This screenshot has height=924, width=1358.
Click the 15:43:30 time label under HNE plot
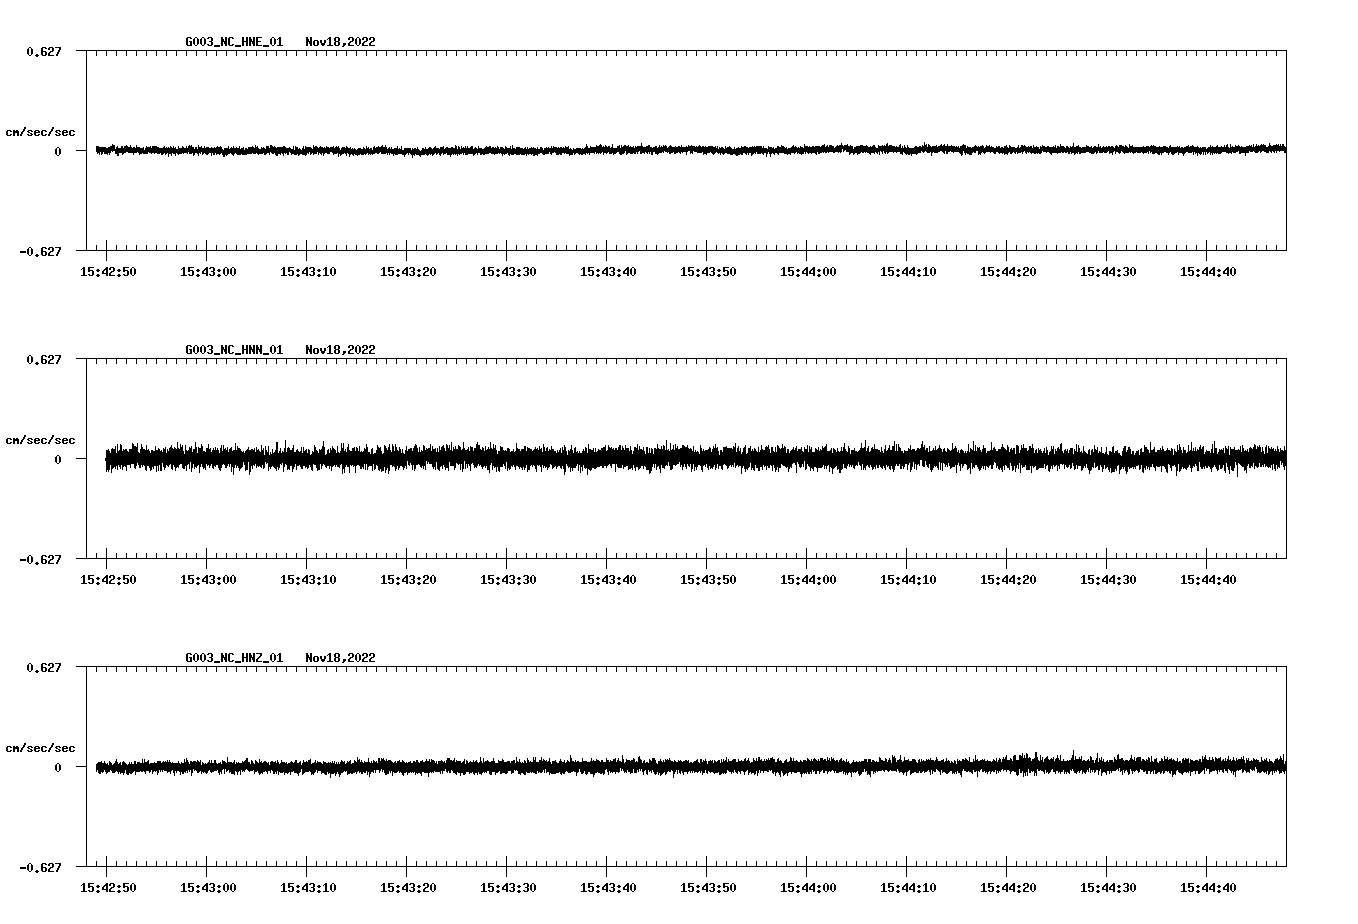pos(508,272)
